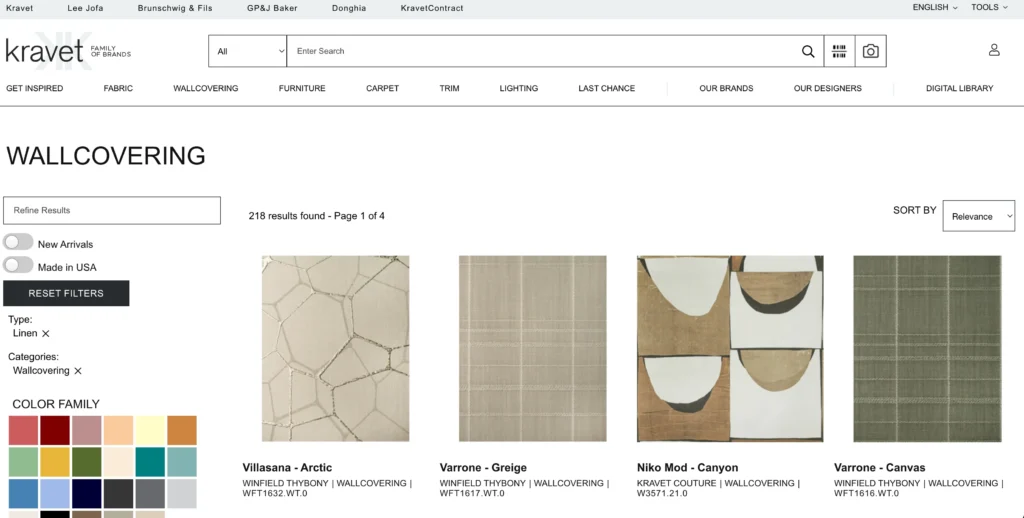Open the Sort By Relevance dropdown
Screen dimensions: 1024x518
point(978,216)
